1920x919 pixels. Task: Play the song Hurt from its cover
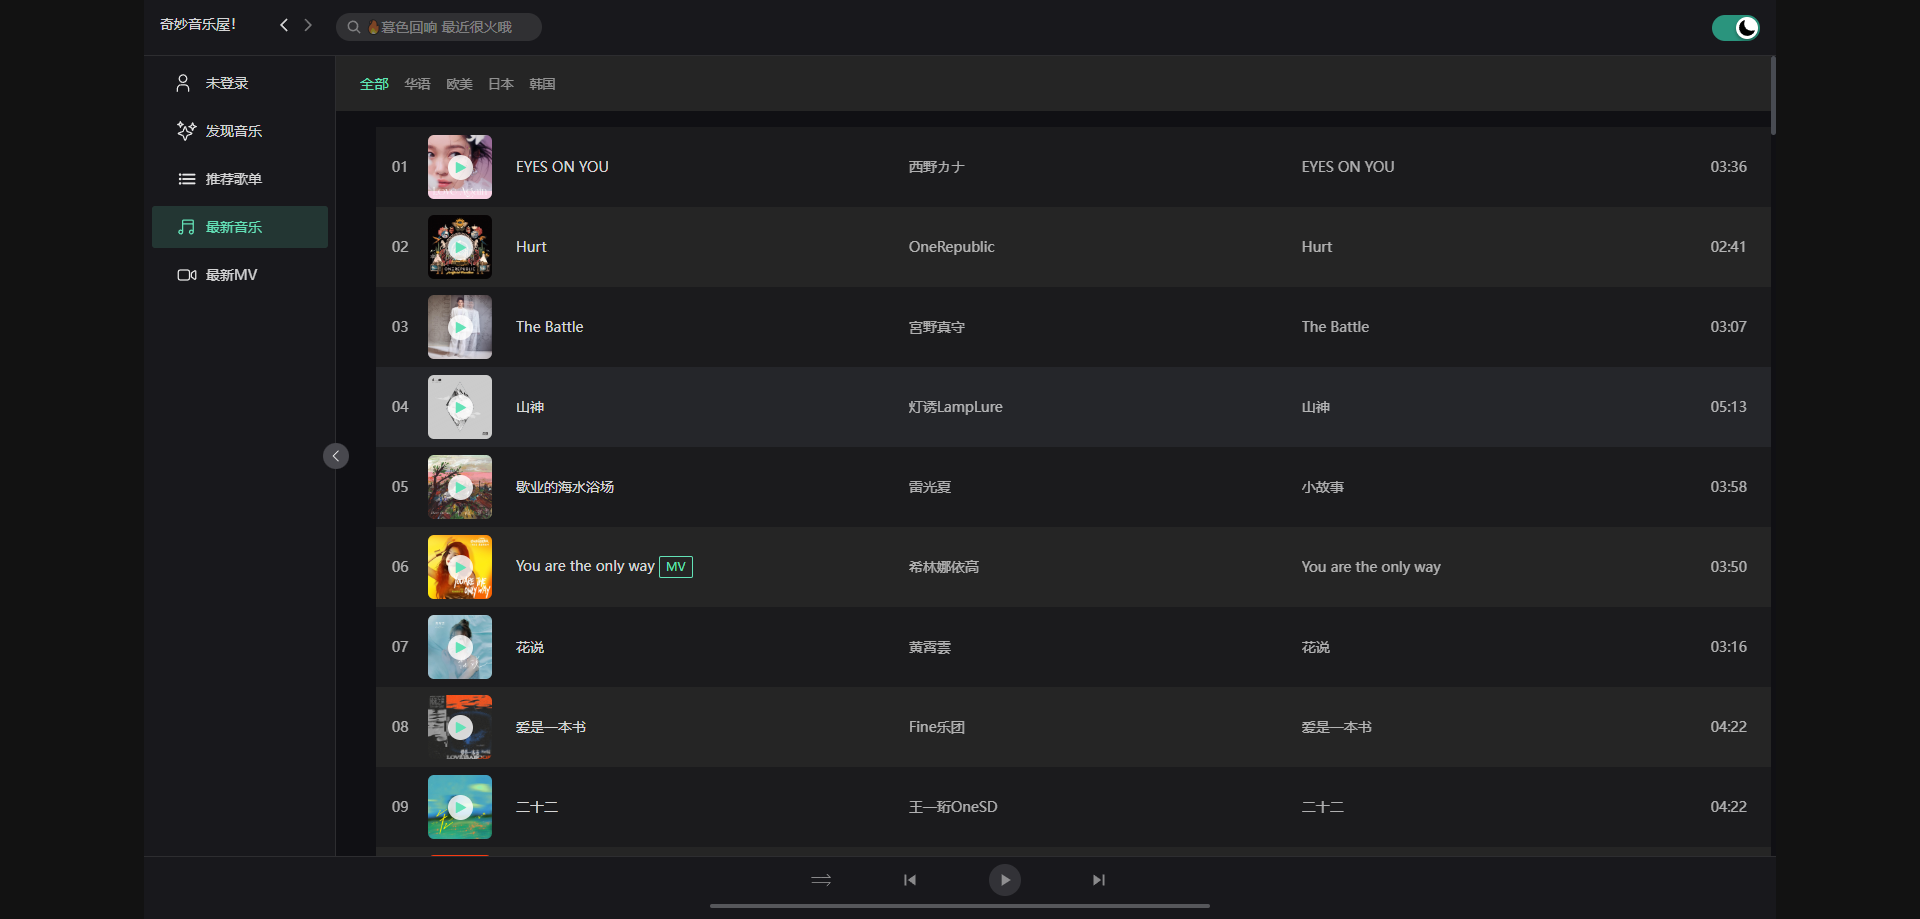point(460,247)
